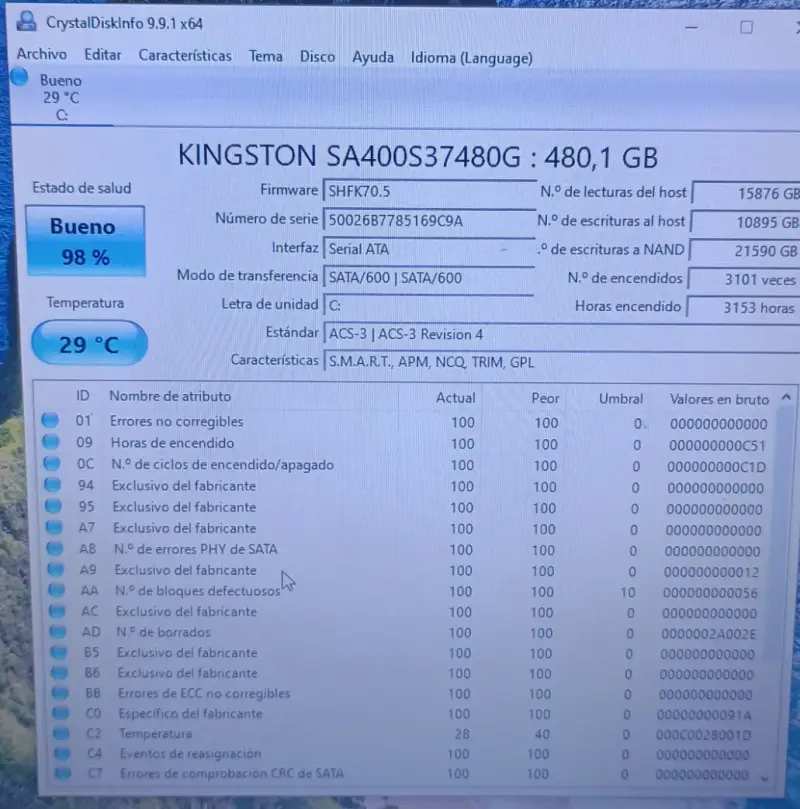Select the N.º de ciclos de encendido/apagado name
This screenshot has height=809, width=800.
pyautogui.click(x=222, y=464)
